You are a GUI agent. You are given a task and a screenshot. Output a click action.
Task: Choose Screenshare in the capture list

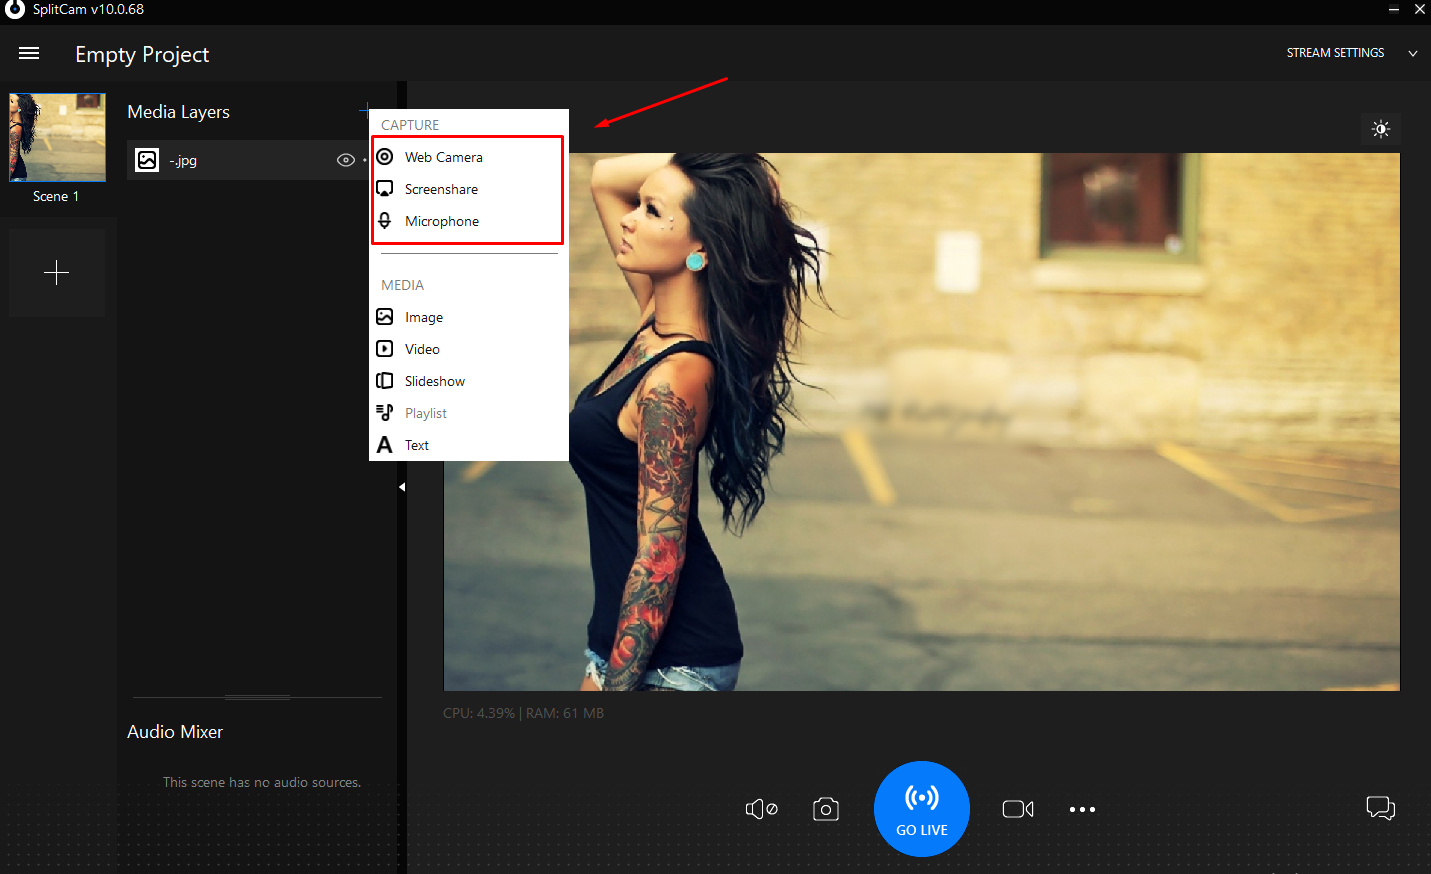click(441, 189)
